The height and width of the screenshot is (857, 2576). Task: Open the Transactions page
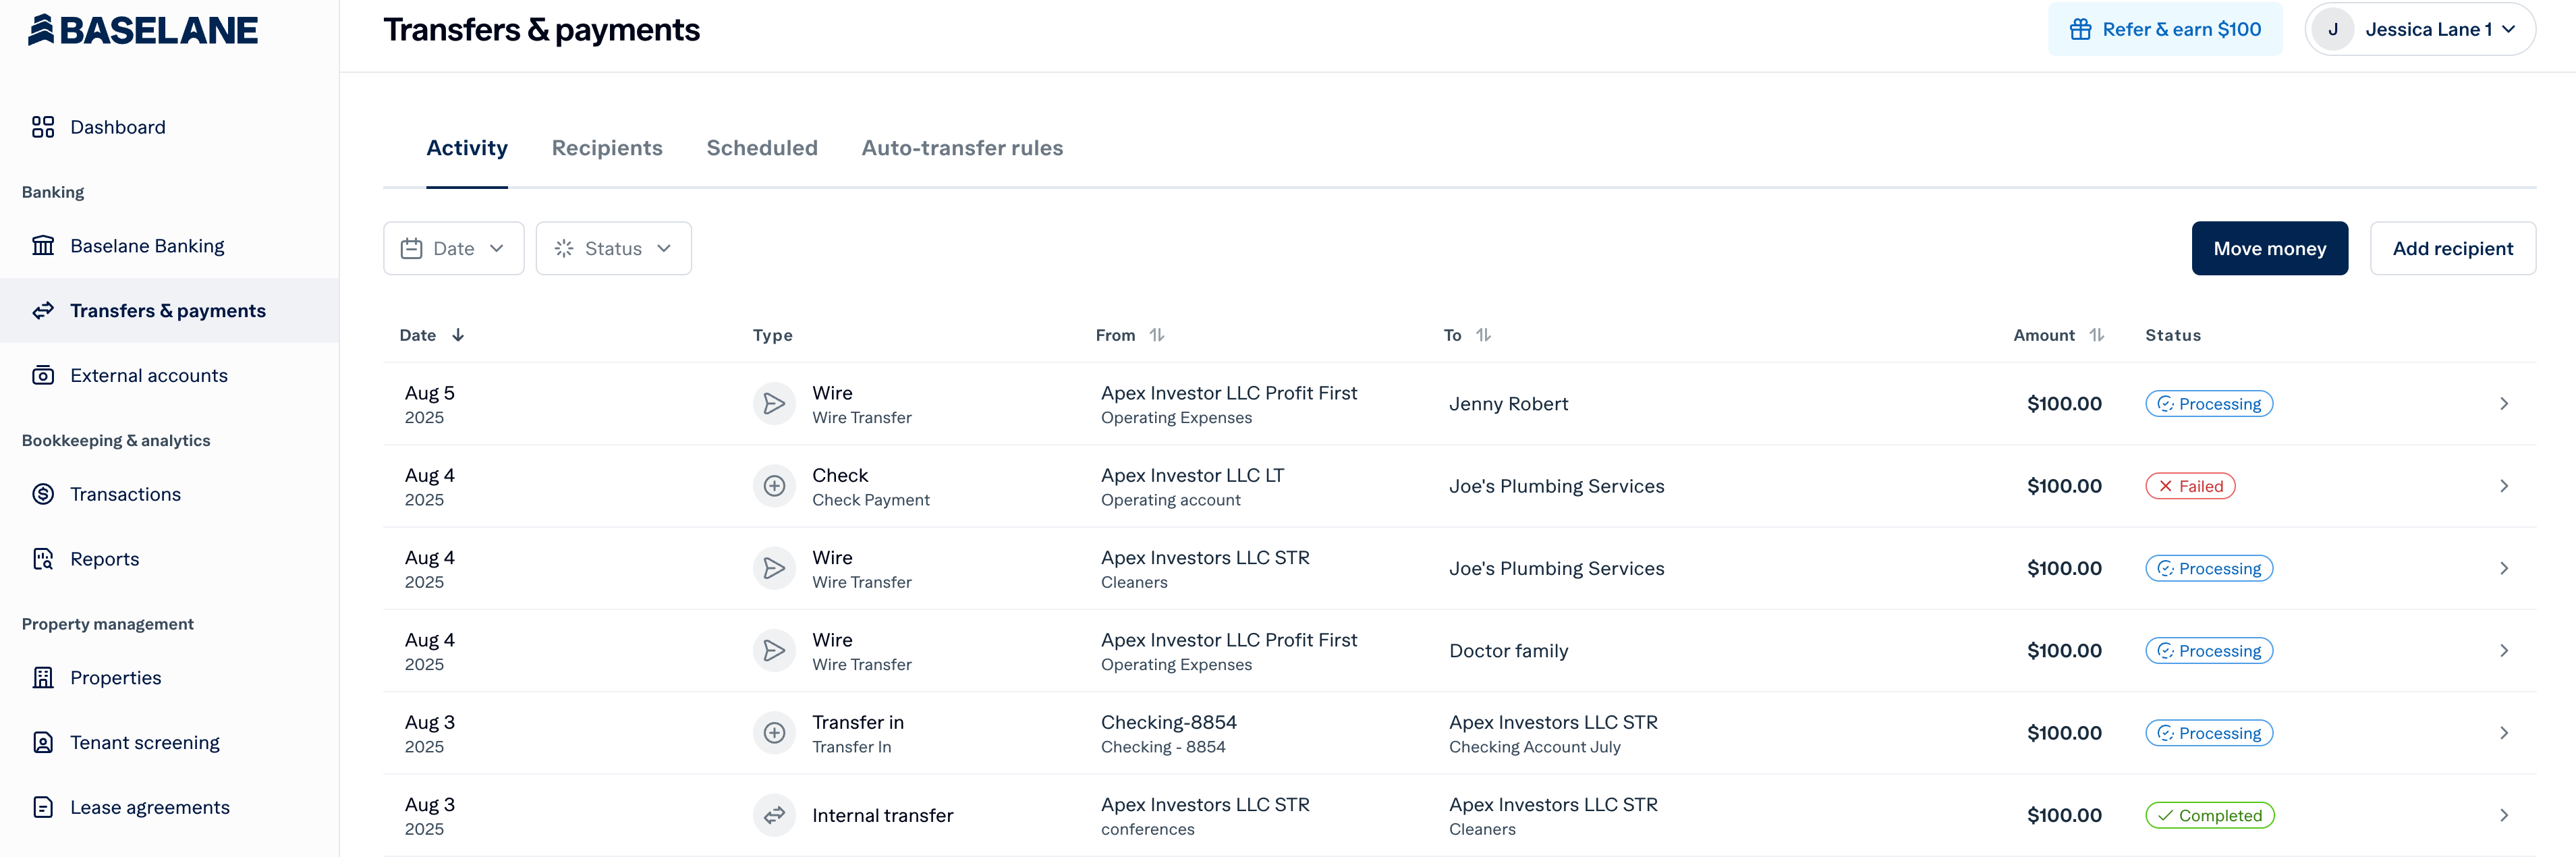(x=169, y=494)
